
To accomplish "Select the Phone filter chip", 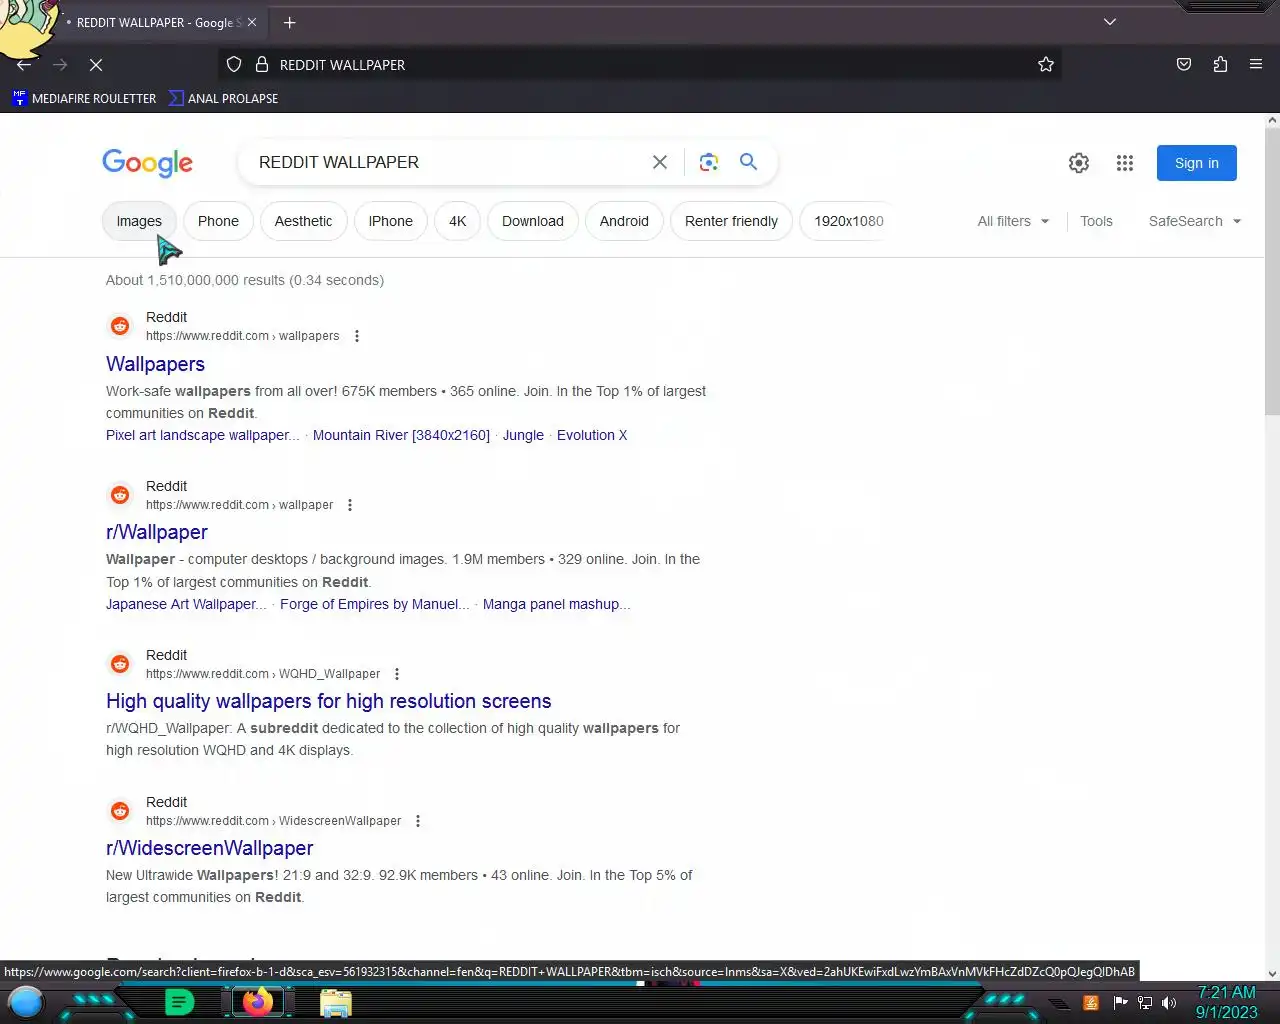I will click(x=218, y=221).
